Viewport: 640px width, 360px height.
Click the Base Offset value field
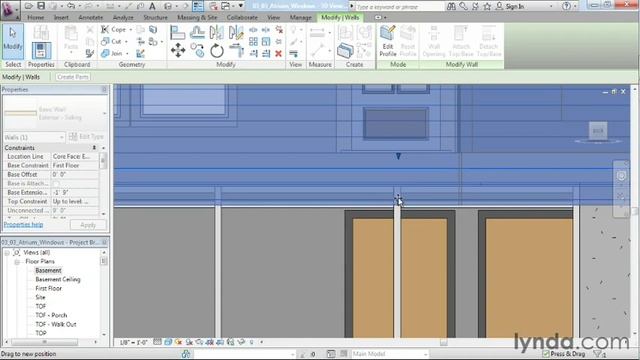coord(75,174)
